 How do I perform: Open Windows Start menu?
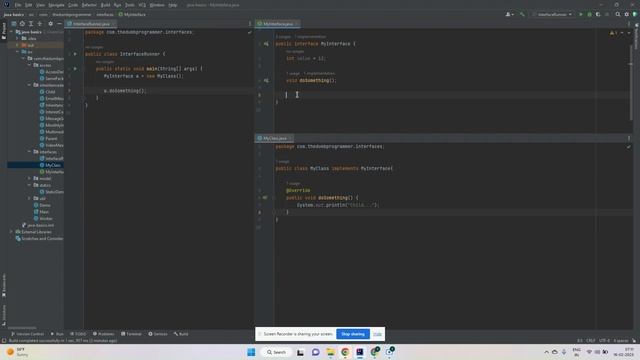pyautogui.click(x=251, y=352)
